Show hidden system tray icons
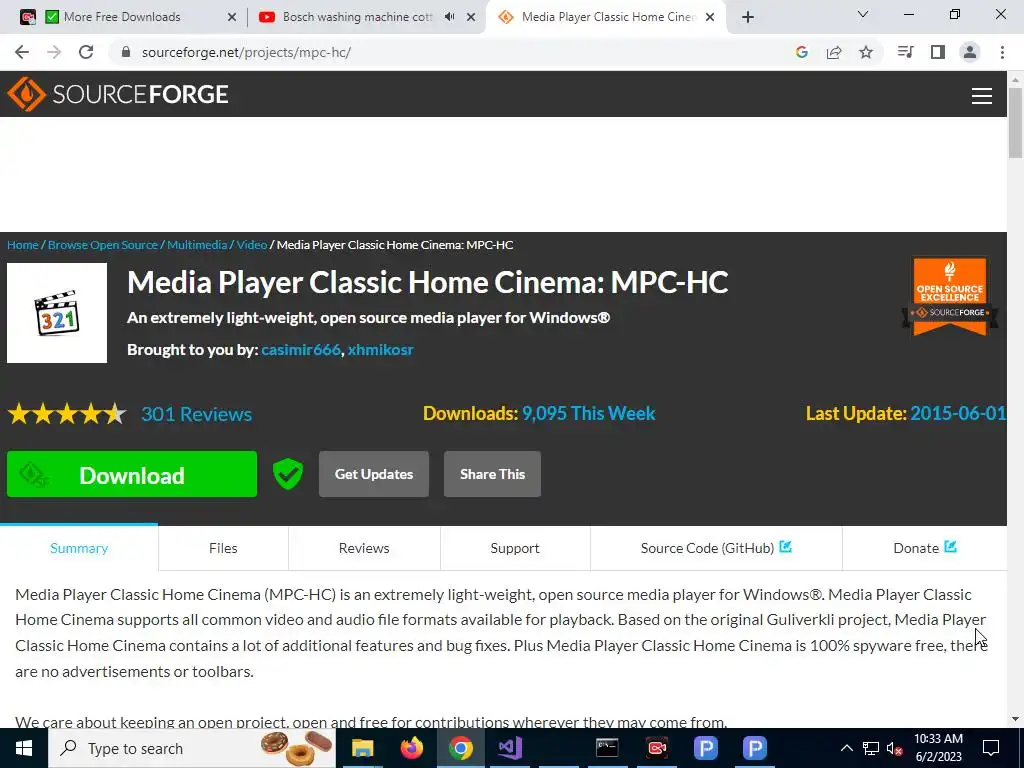Image resolution: width=1024 pixels, height=768 pixels. [846, 748]
